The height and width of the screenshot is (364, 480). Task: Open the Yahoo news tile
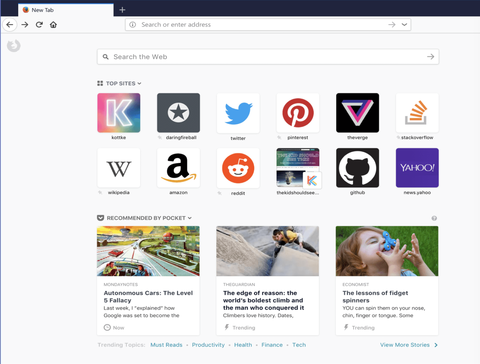coord(417,168)
